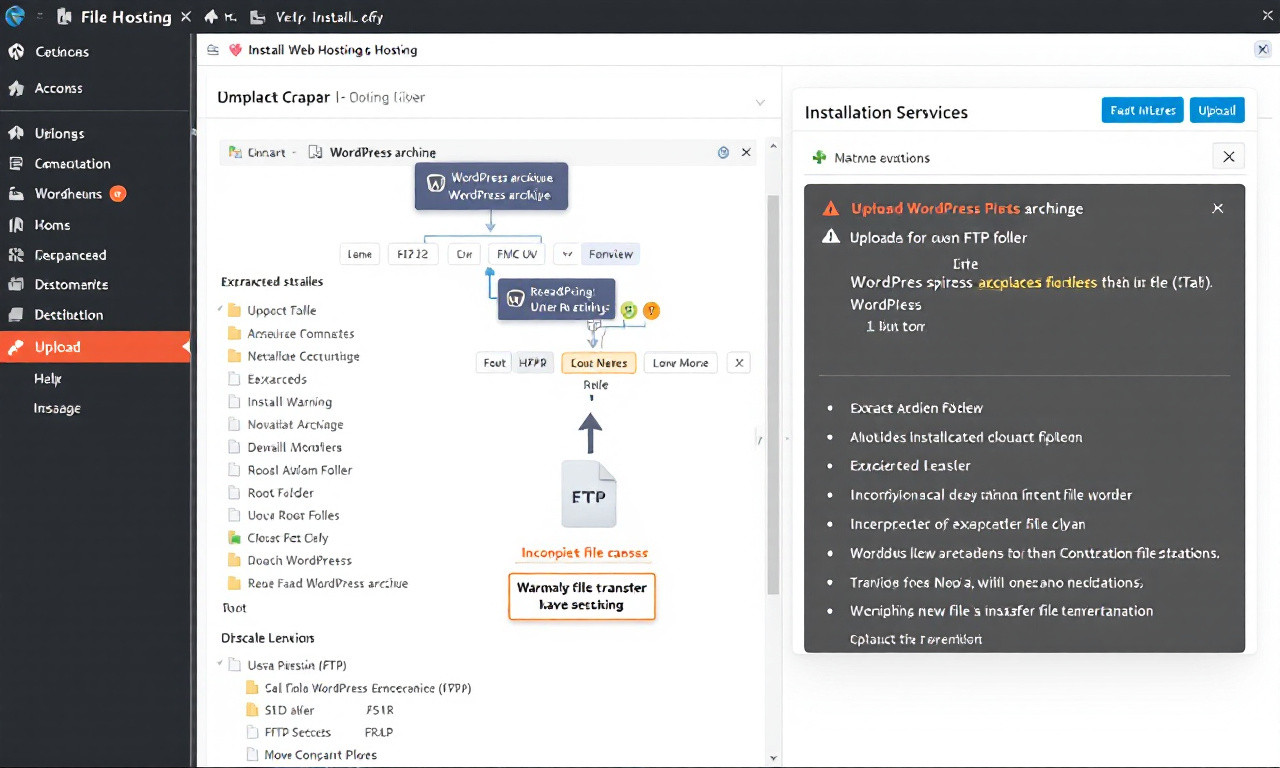Click the Upoall blue button
Viewport: 1280px width, 768px height.
pyautogui.click(x=1217, y=110)
